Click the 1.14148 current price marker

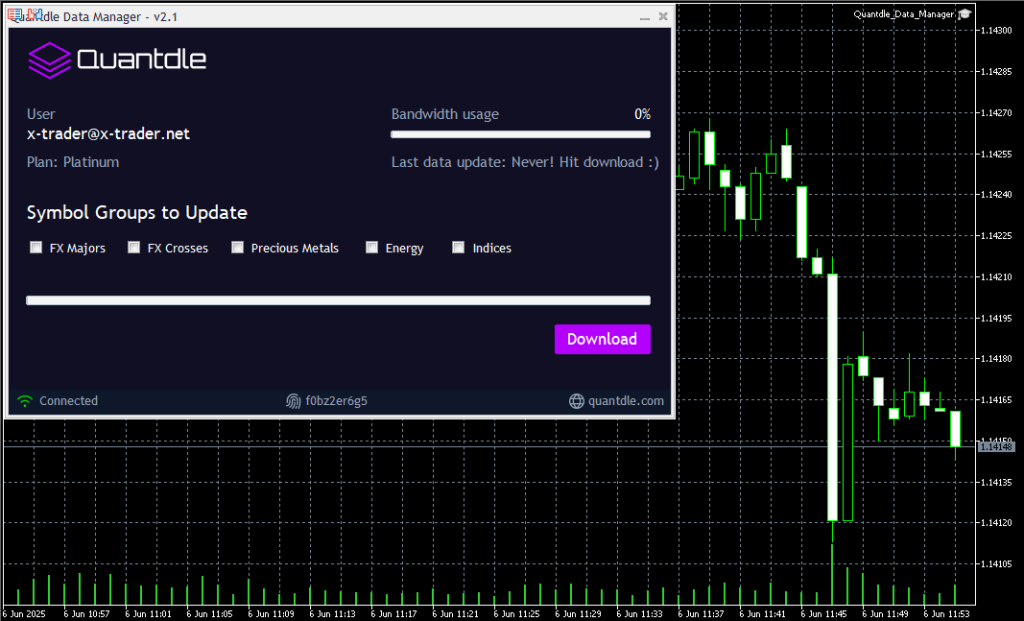pyautogui.click(x=996, y=447)
